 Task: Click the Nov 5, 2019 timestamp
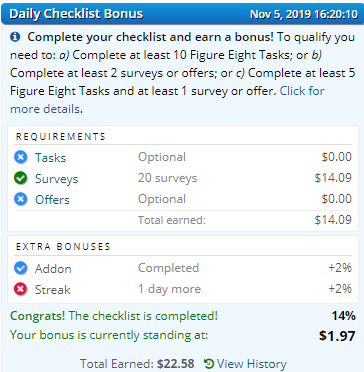tap(304, 14)
